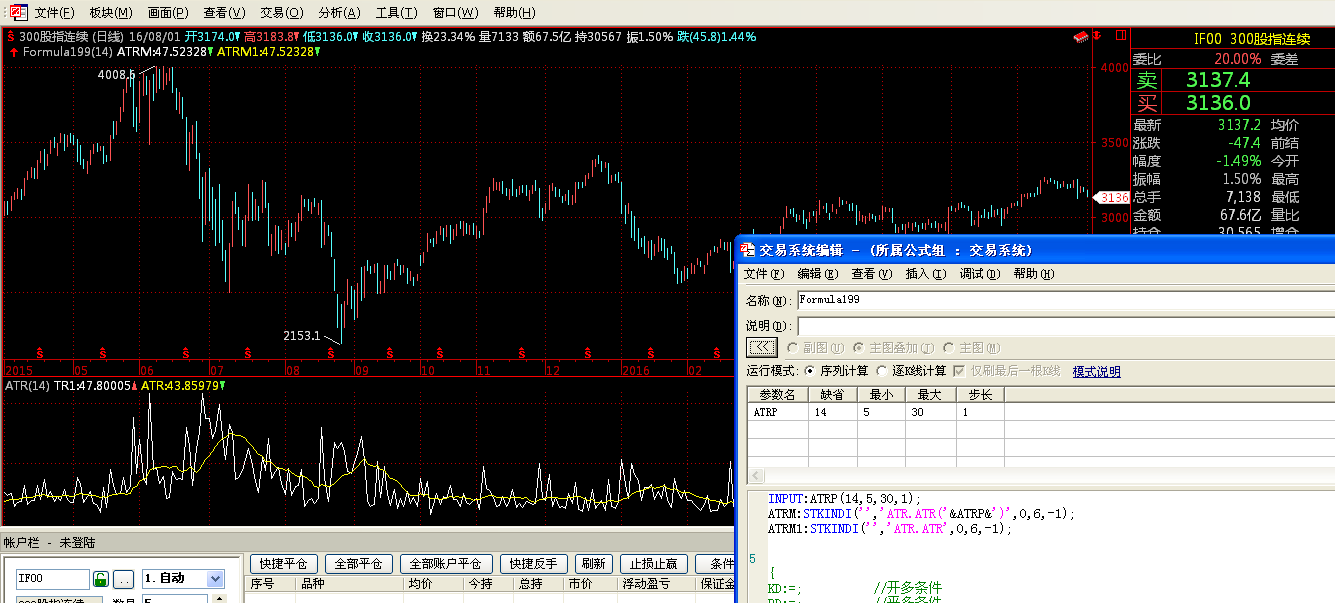Screen dimensions: 1335x603
Task: Click the app logo icon beside 文件 menu
Action: pos(18,12)
